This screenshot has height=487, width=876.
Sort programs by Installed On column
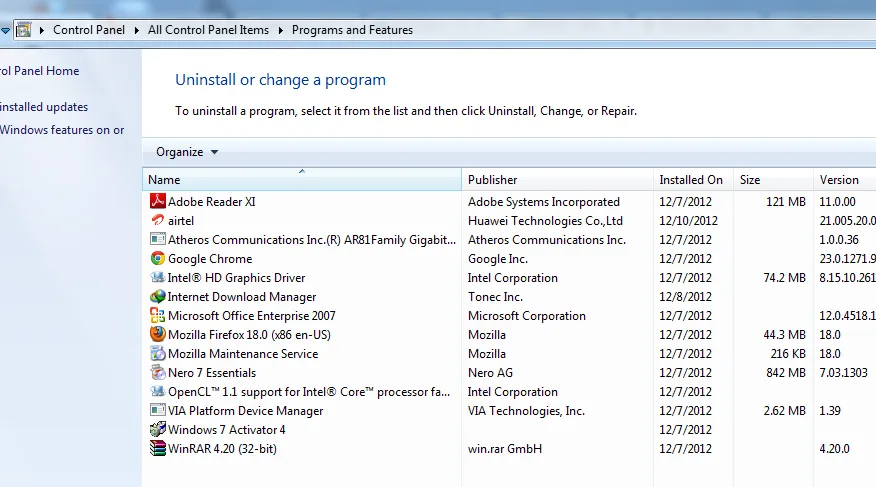(x=693, y=179)
